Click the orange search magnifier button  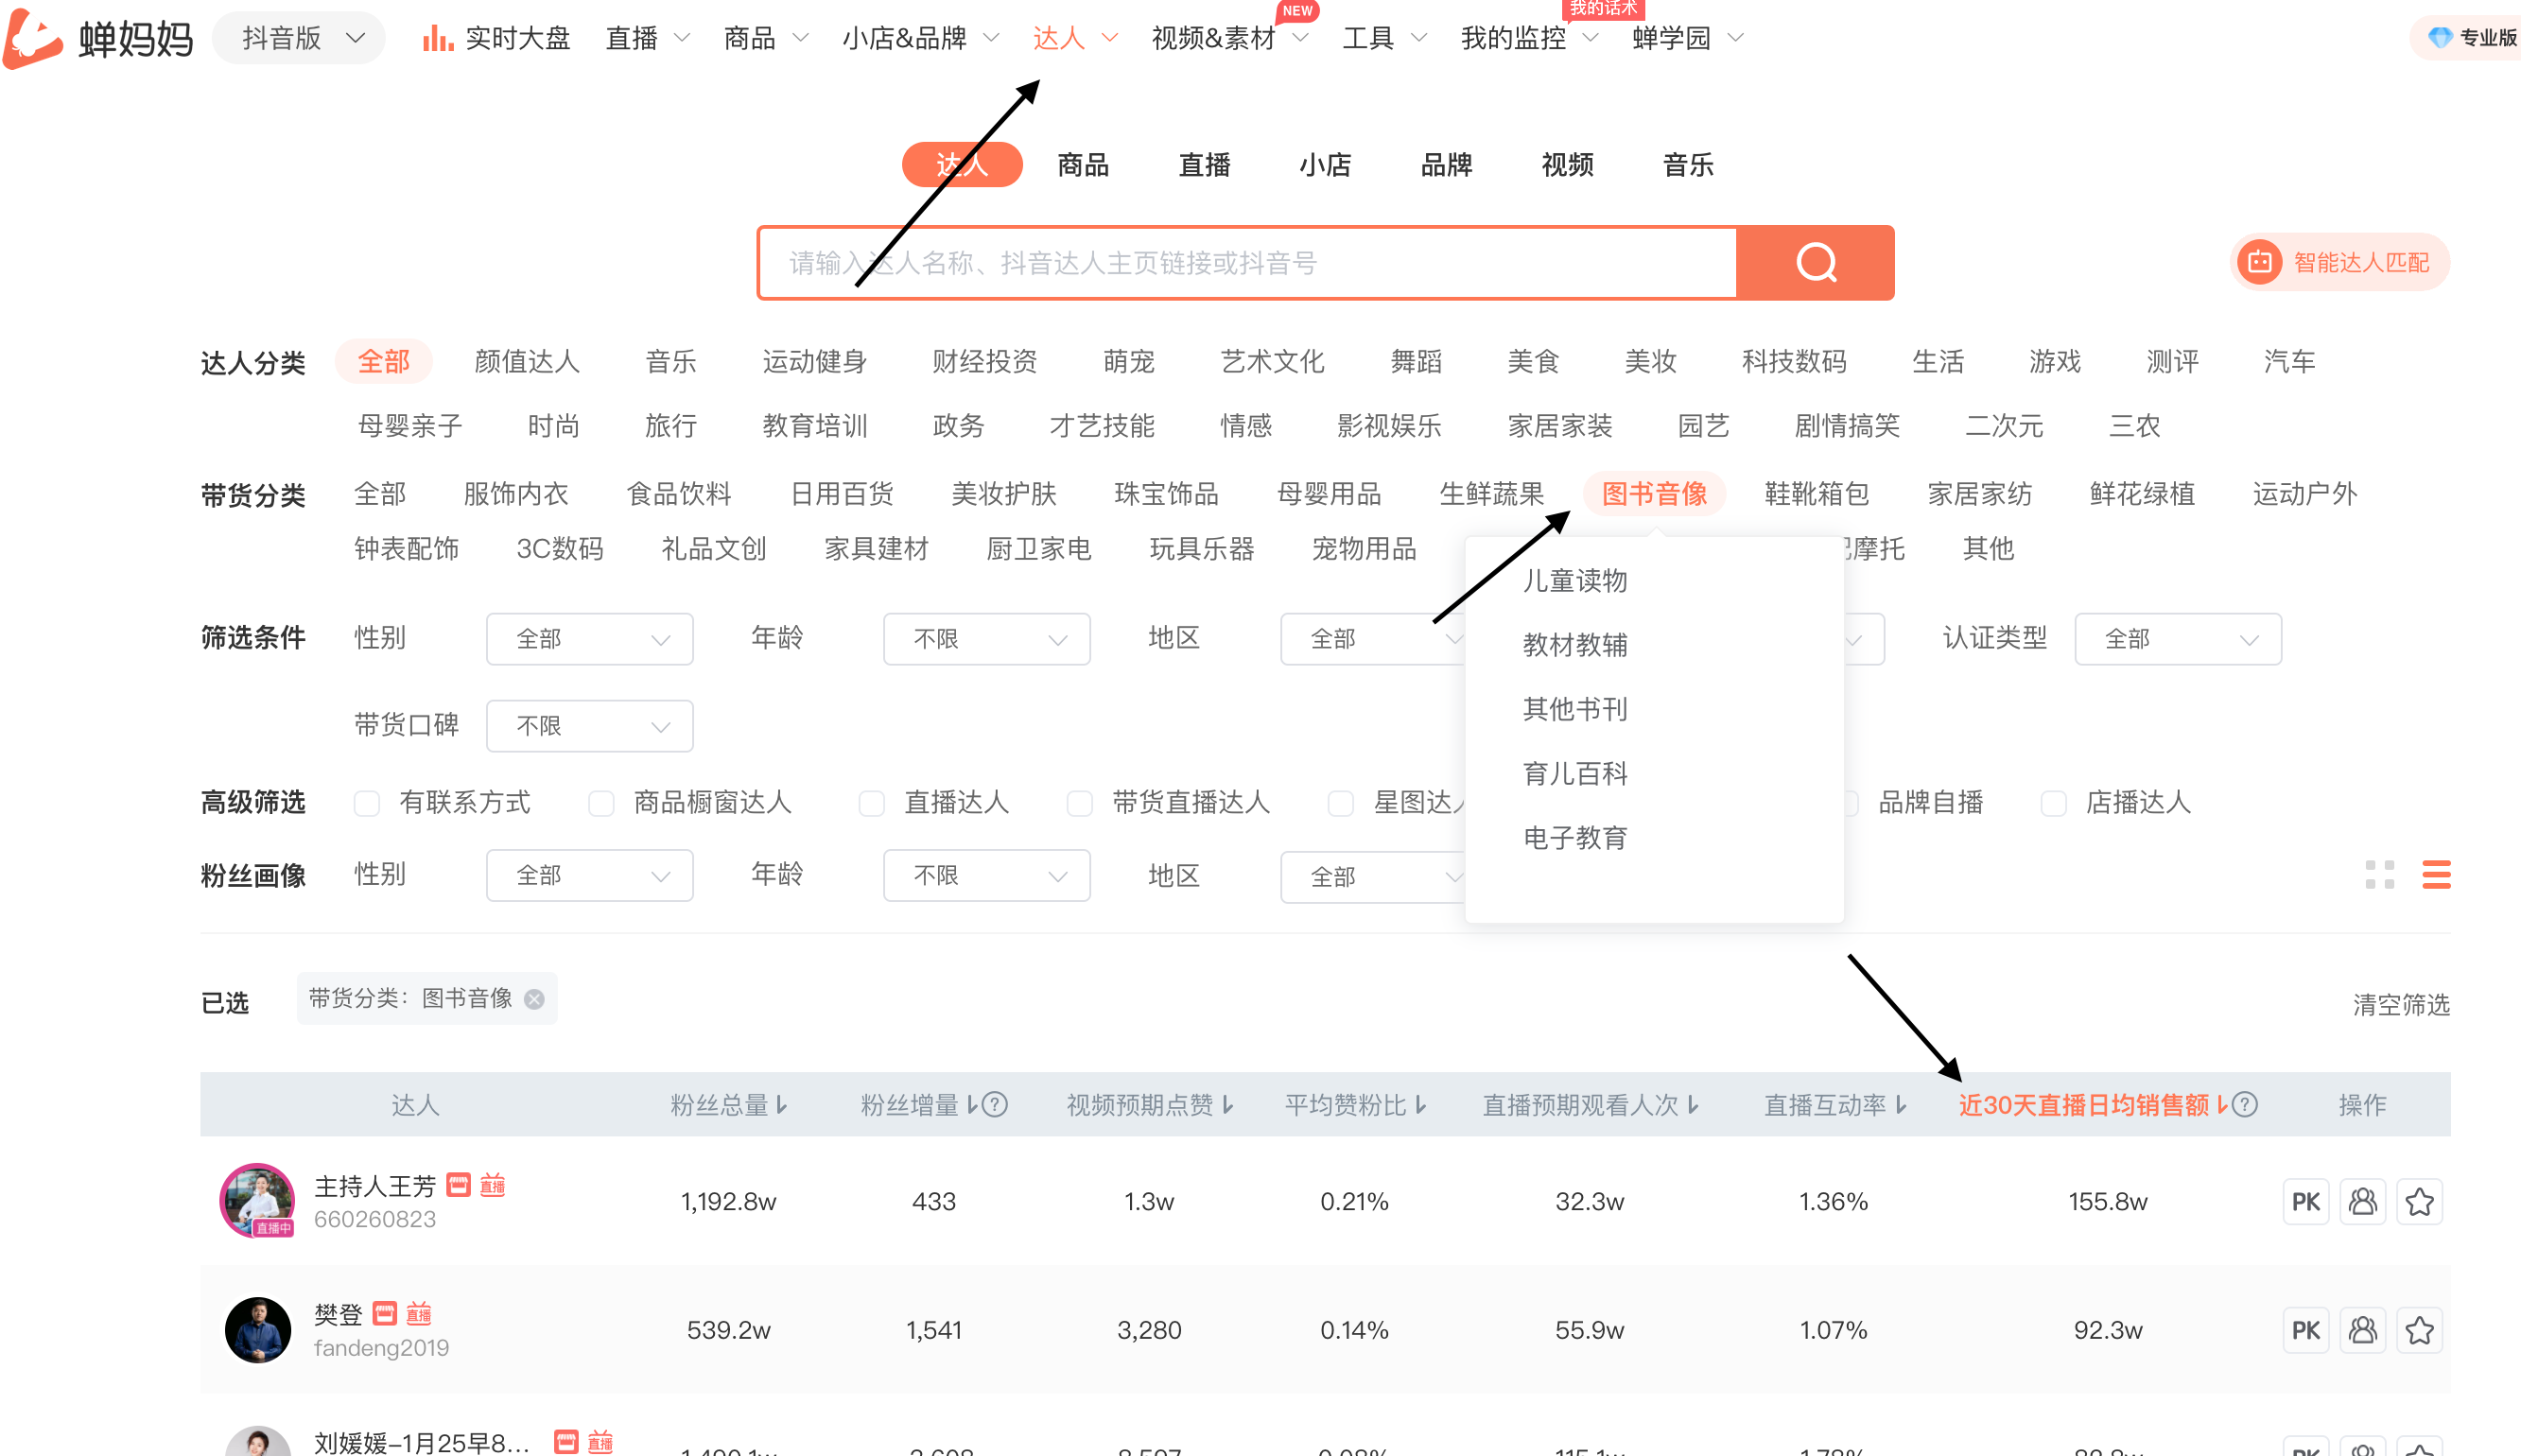coord(1815,263)
